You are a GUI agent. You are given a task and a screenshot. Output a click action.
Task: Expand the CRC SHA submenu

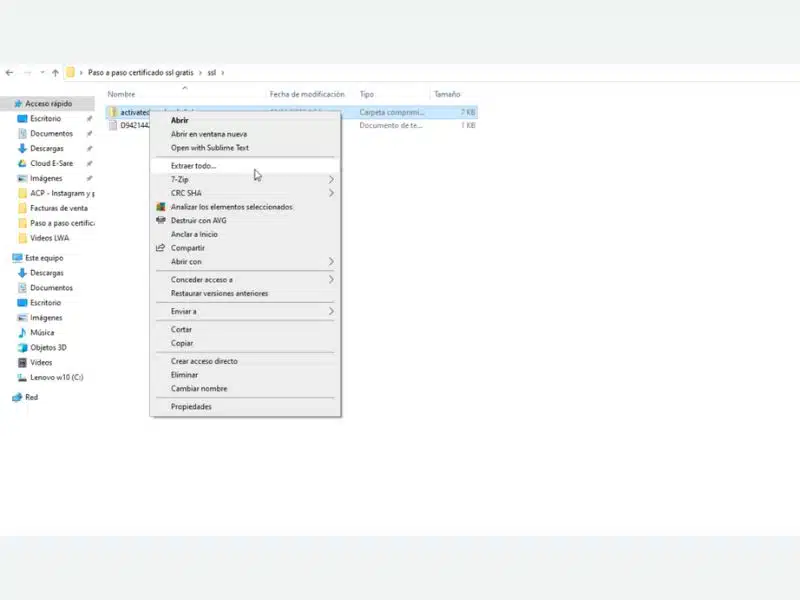(x=185, y=193)
